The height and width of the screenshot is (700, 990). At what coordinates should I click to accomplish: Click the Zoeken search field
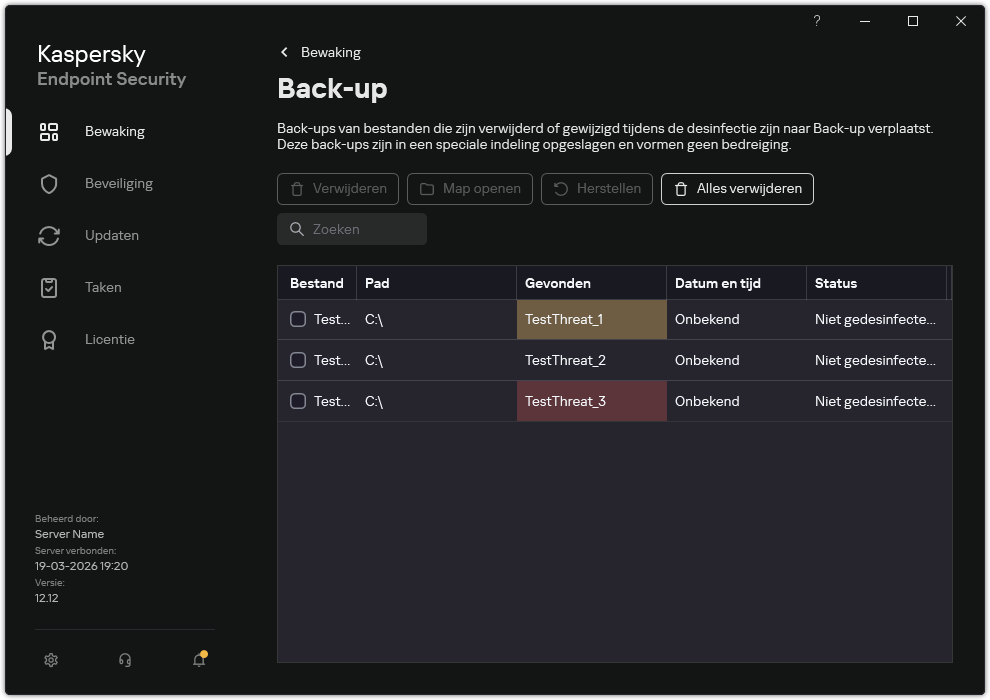[351, 229]
